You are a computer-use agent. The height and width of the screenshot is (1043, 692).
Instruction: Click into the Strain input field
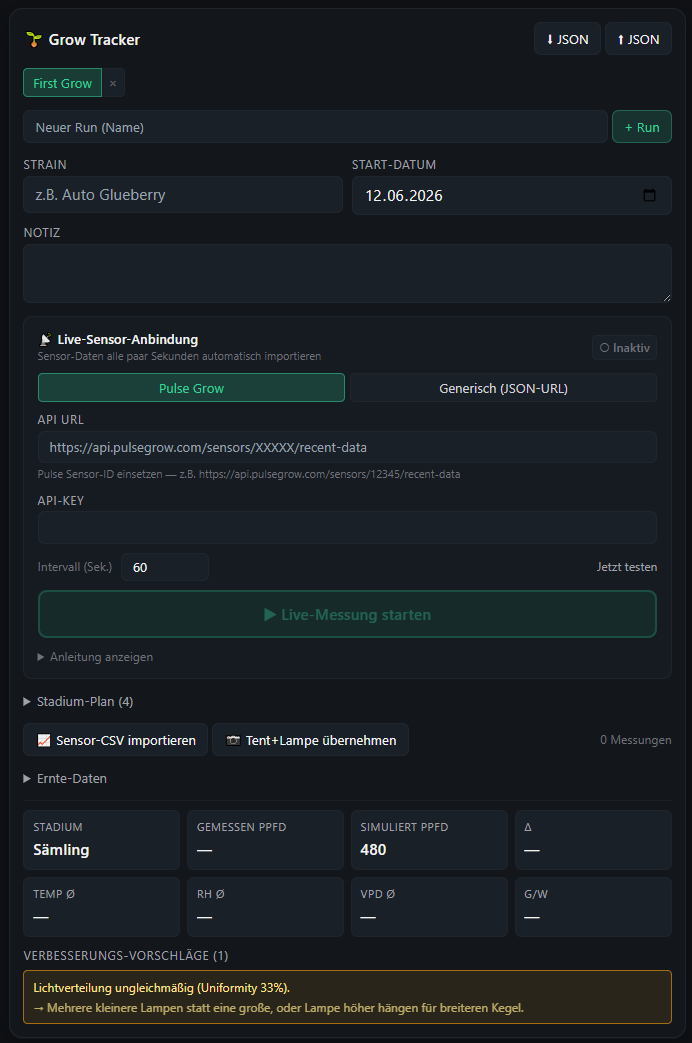pos(183,195)
